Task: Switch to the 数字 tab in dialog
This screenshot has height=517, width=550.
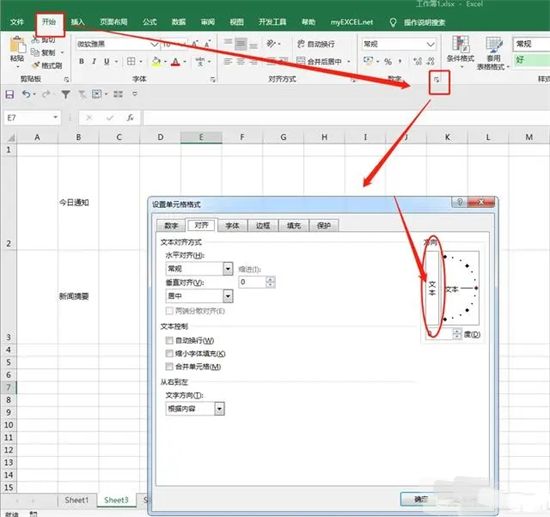Action: pos(171,226)
